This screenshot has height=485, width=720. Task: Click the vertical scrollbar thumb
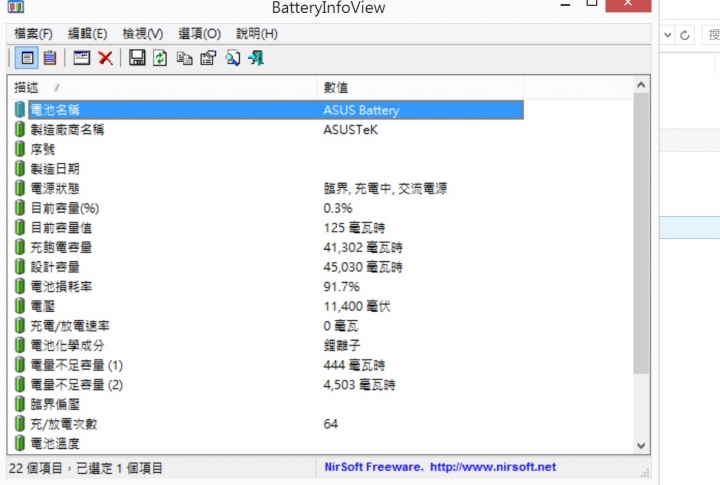[641, 233]
